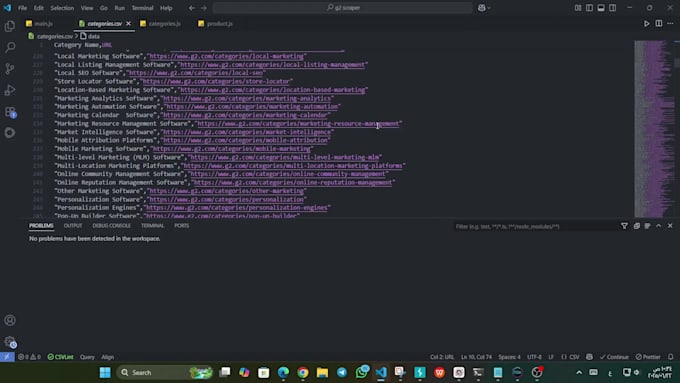Open the Edit menu
Screen dimensions: 680x383
[39, 8]
